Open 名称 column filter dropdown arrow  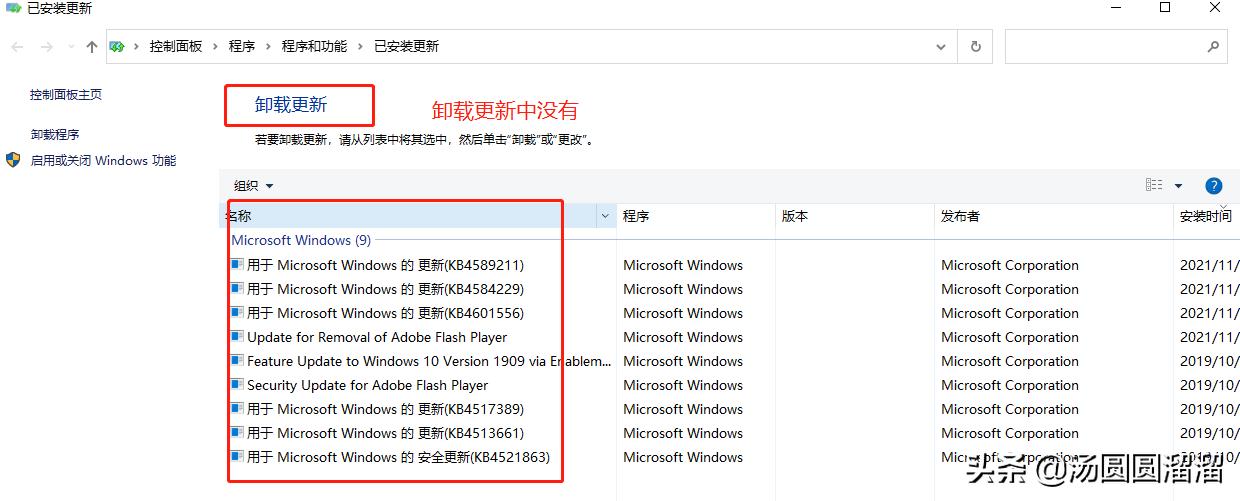(606, 216)
